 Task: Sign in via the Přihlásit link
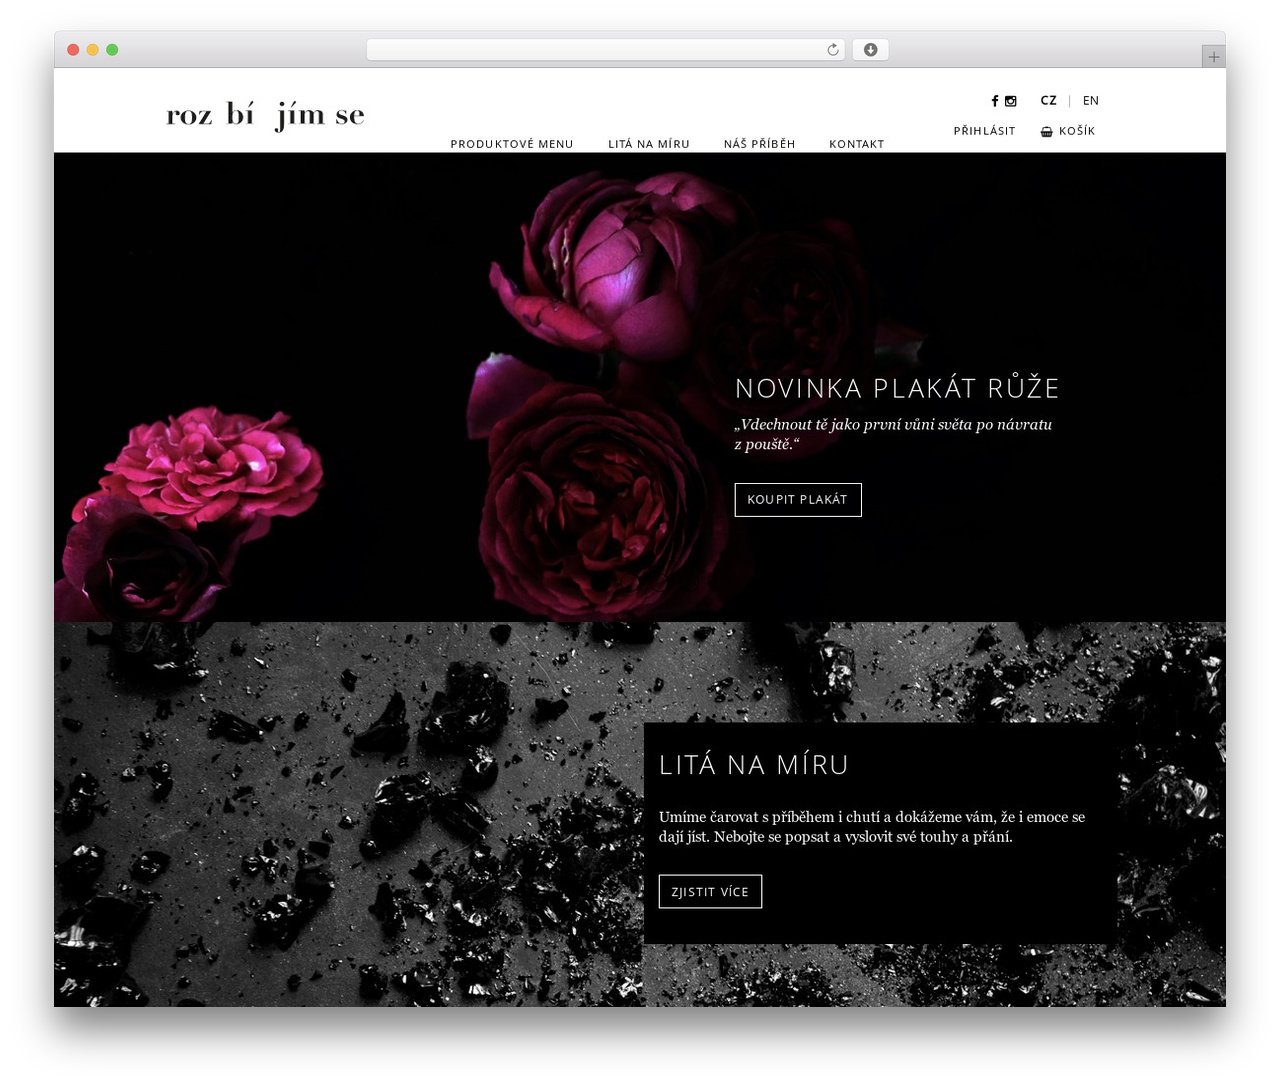tap(984, 131)
